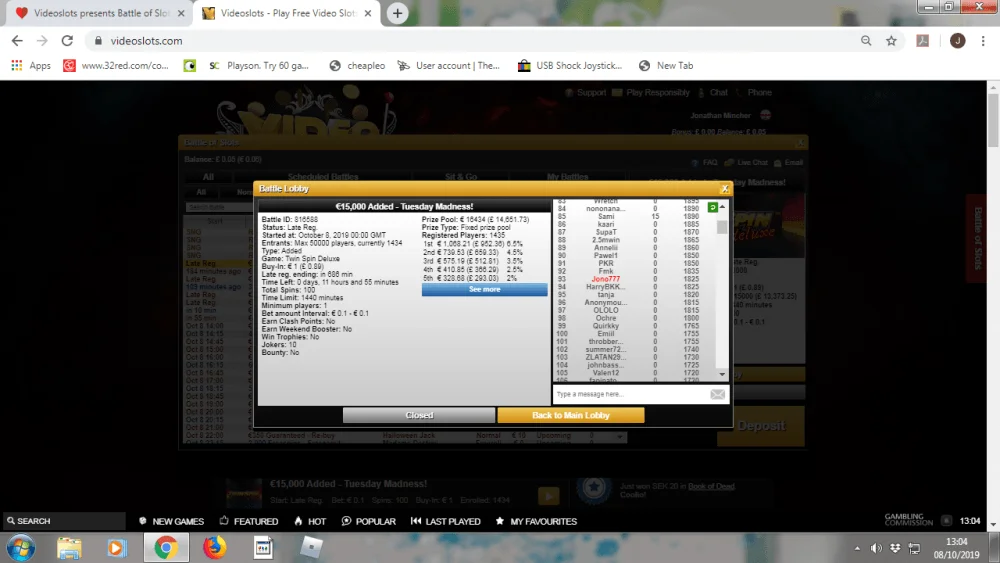Close the Videoslots presents Battle tab
Screen dimensions: 1000x563
[181, 13]
